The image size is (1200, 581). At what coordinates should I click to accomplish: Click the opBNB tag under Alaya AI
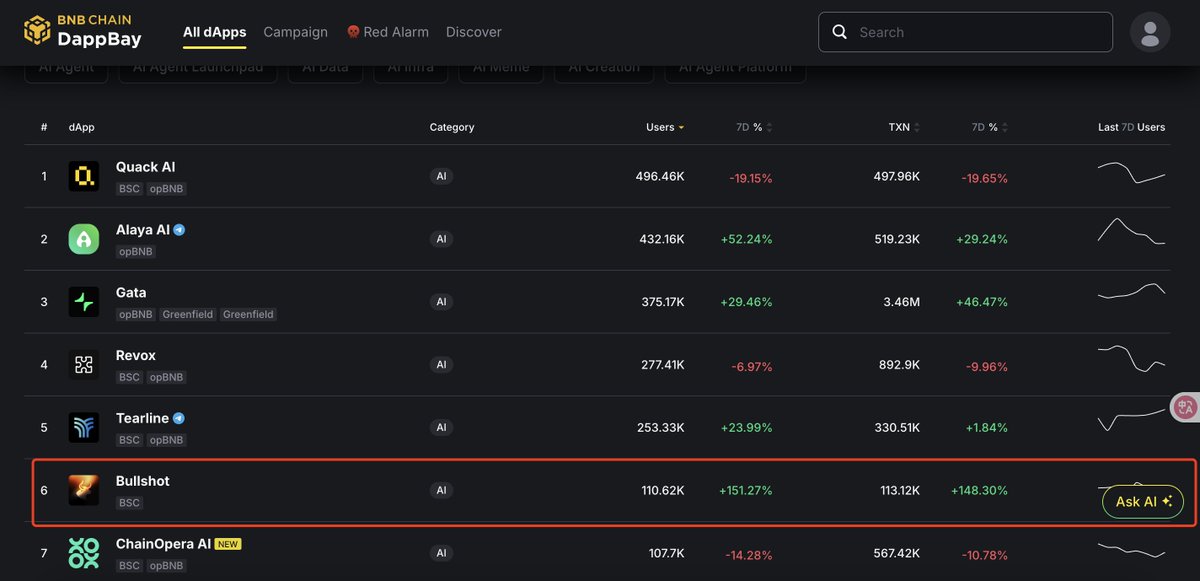136,252
